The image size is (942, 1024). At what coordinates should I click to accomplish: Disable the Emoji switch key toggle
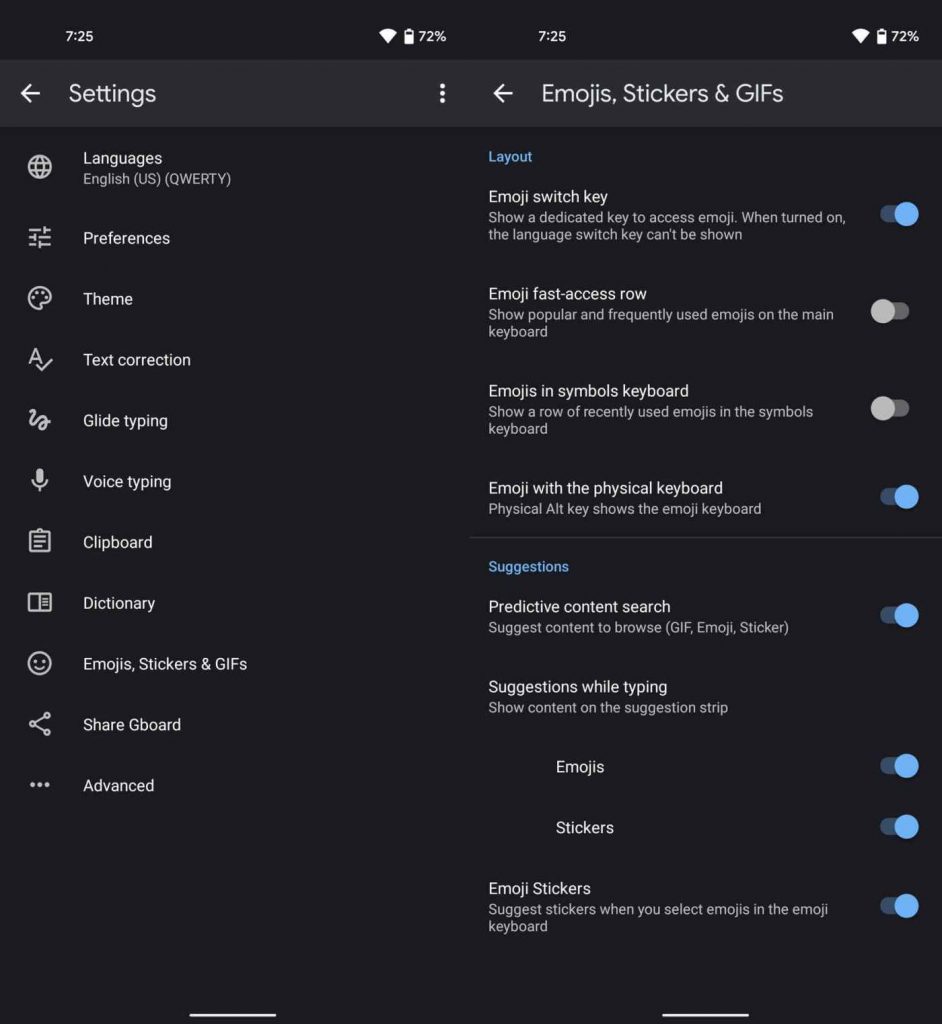click(898, 214)
